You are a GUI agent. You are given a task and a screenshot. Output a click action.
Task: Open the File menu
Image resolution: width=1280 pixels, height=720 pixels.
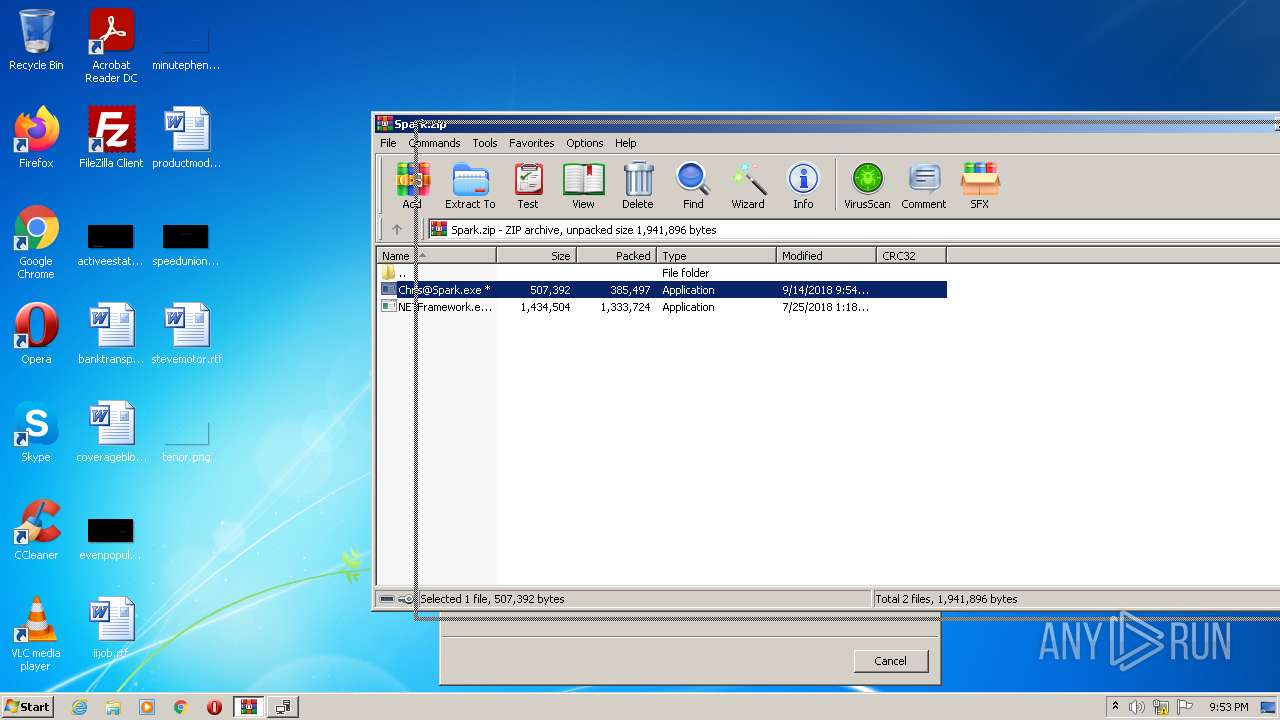tap(388, 143)
